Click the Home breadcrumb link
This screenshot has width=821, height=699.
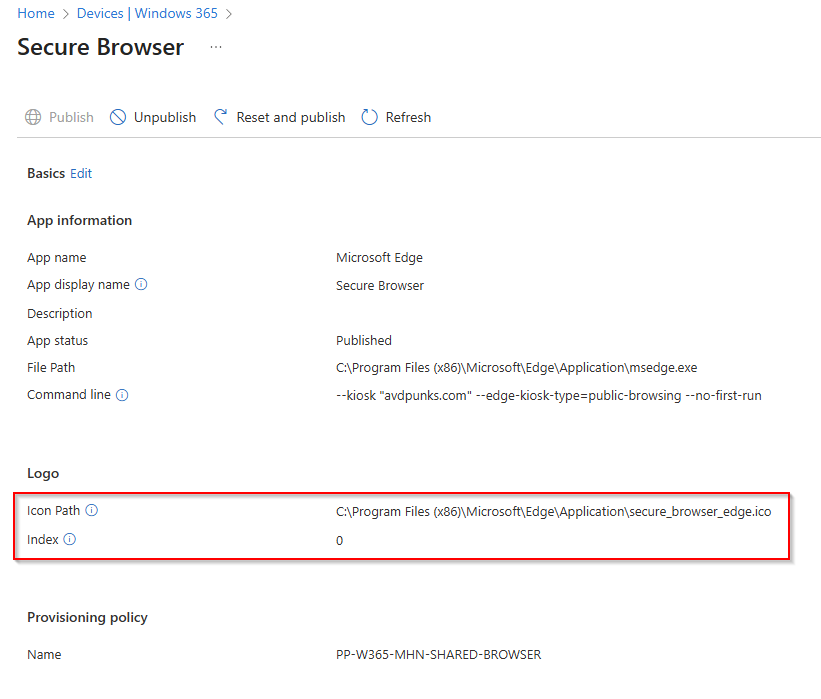tap(36, 13)
